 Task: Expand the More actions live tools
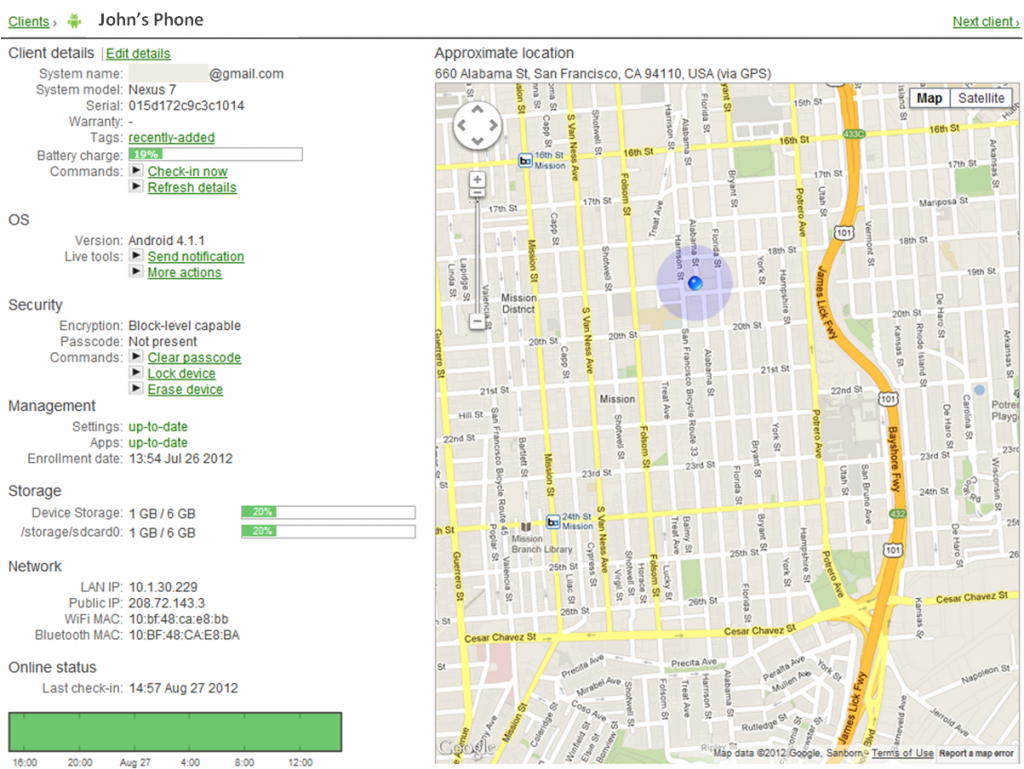pyautogui.click(x=184, y=272)
